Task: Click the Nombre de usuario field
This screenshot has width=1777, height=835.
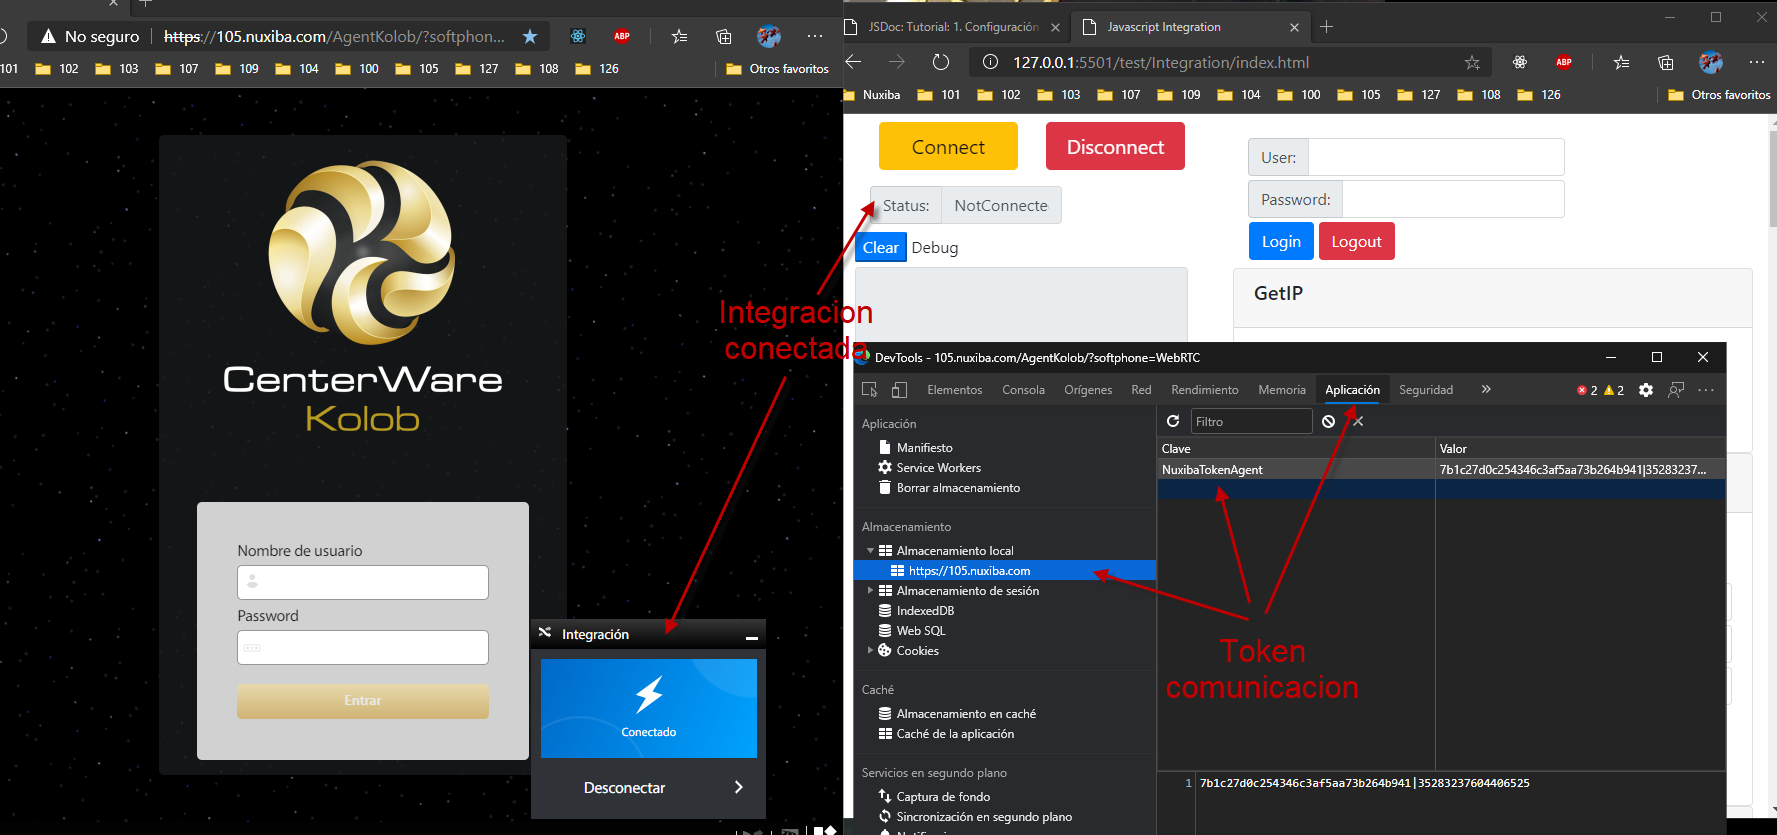Action: tap(363, 582)
